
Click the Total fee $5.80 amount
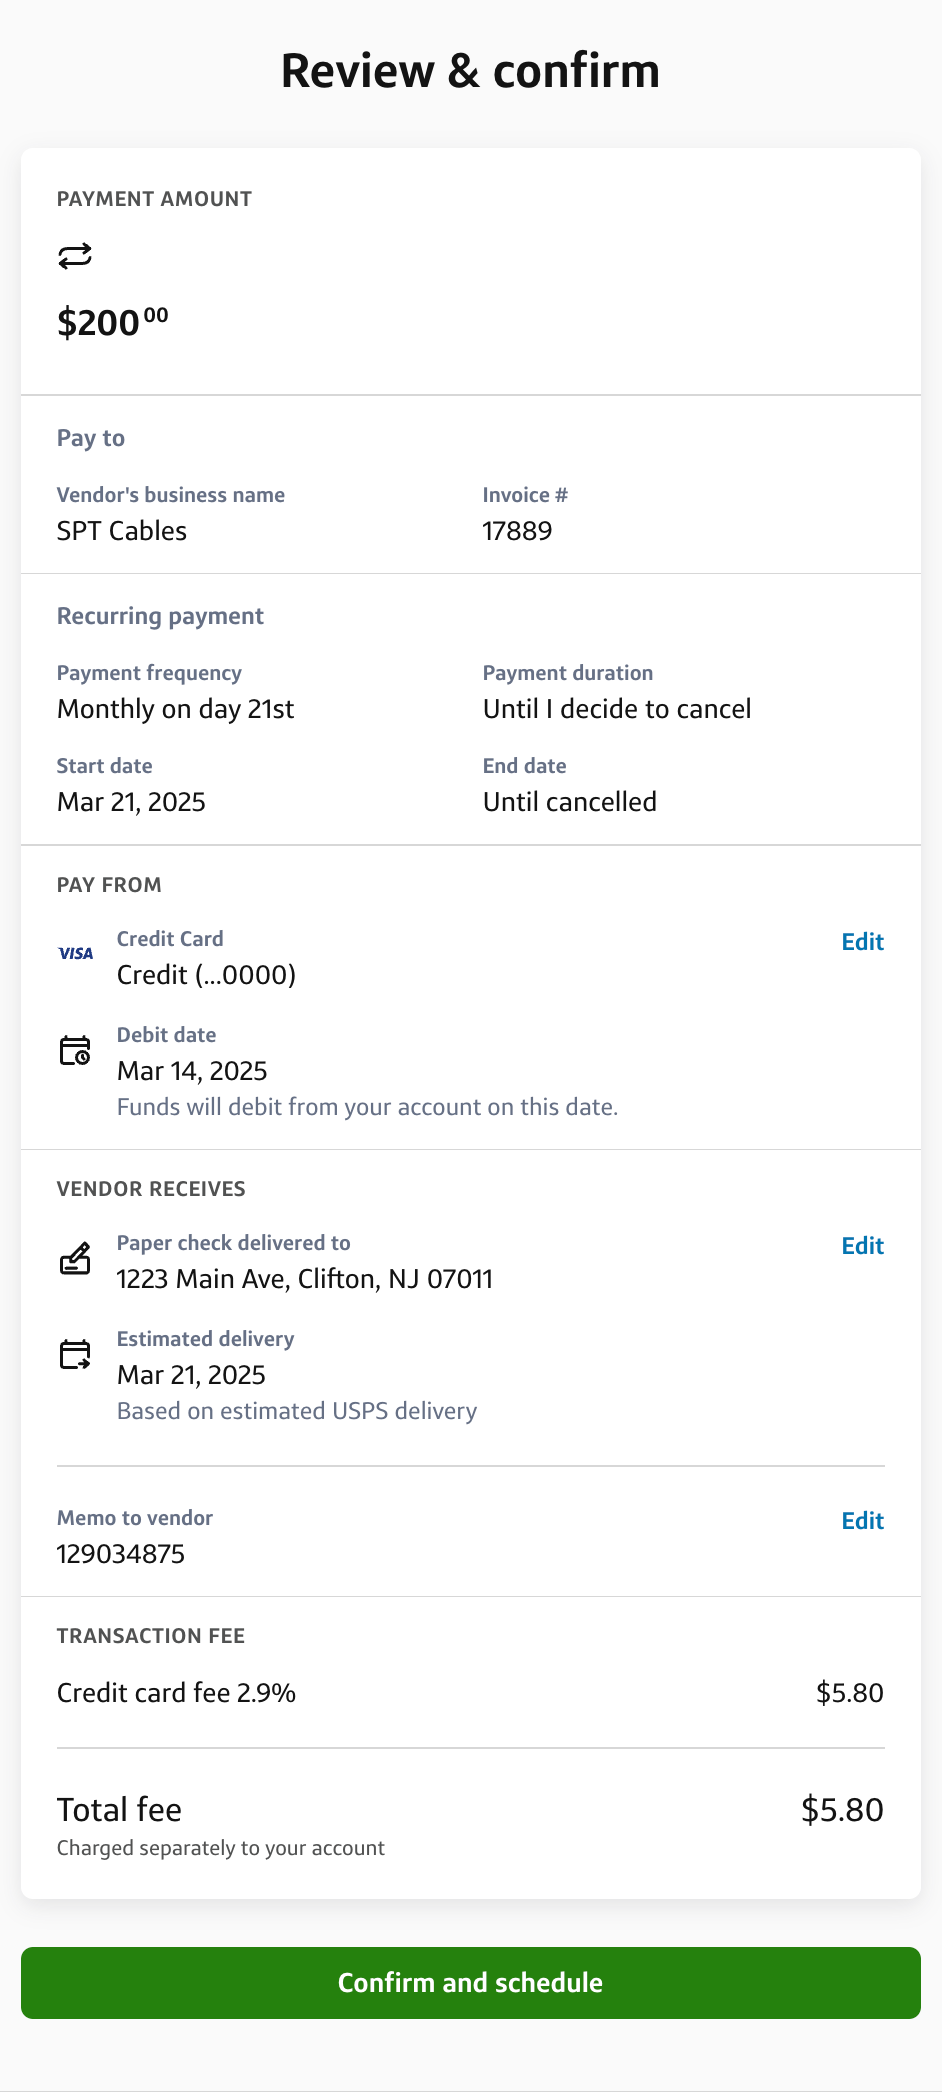842,1810
